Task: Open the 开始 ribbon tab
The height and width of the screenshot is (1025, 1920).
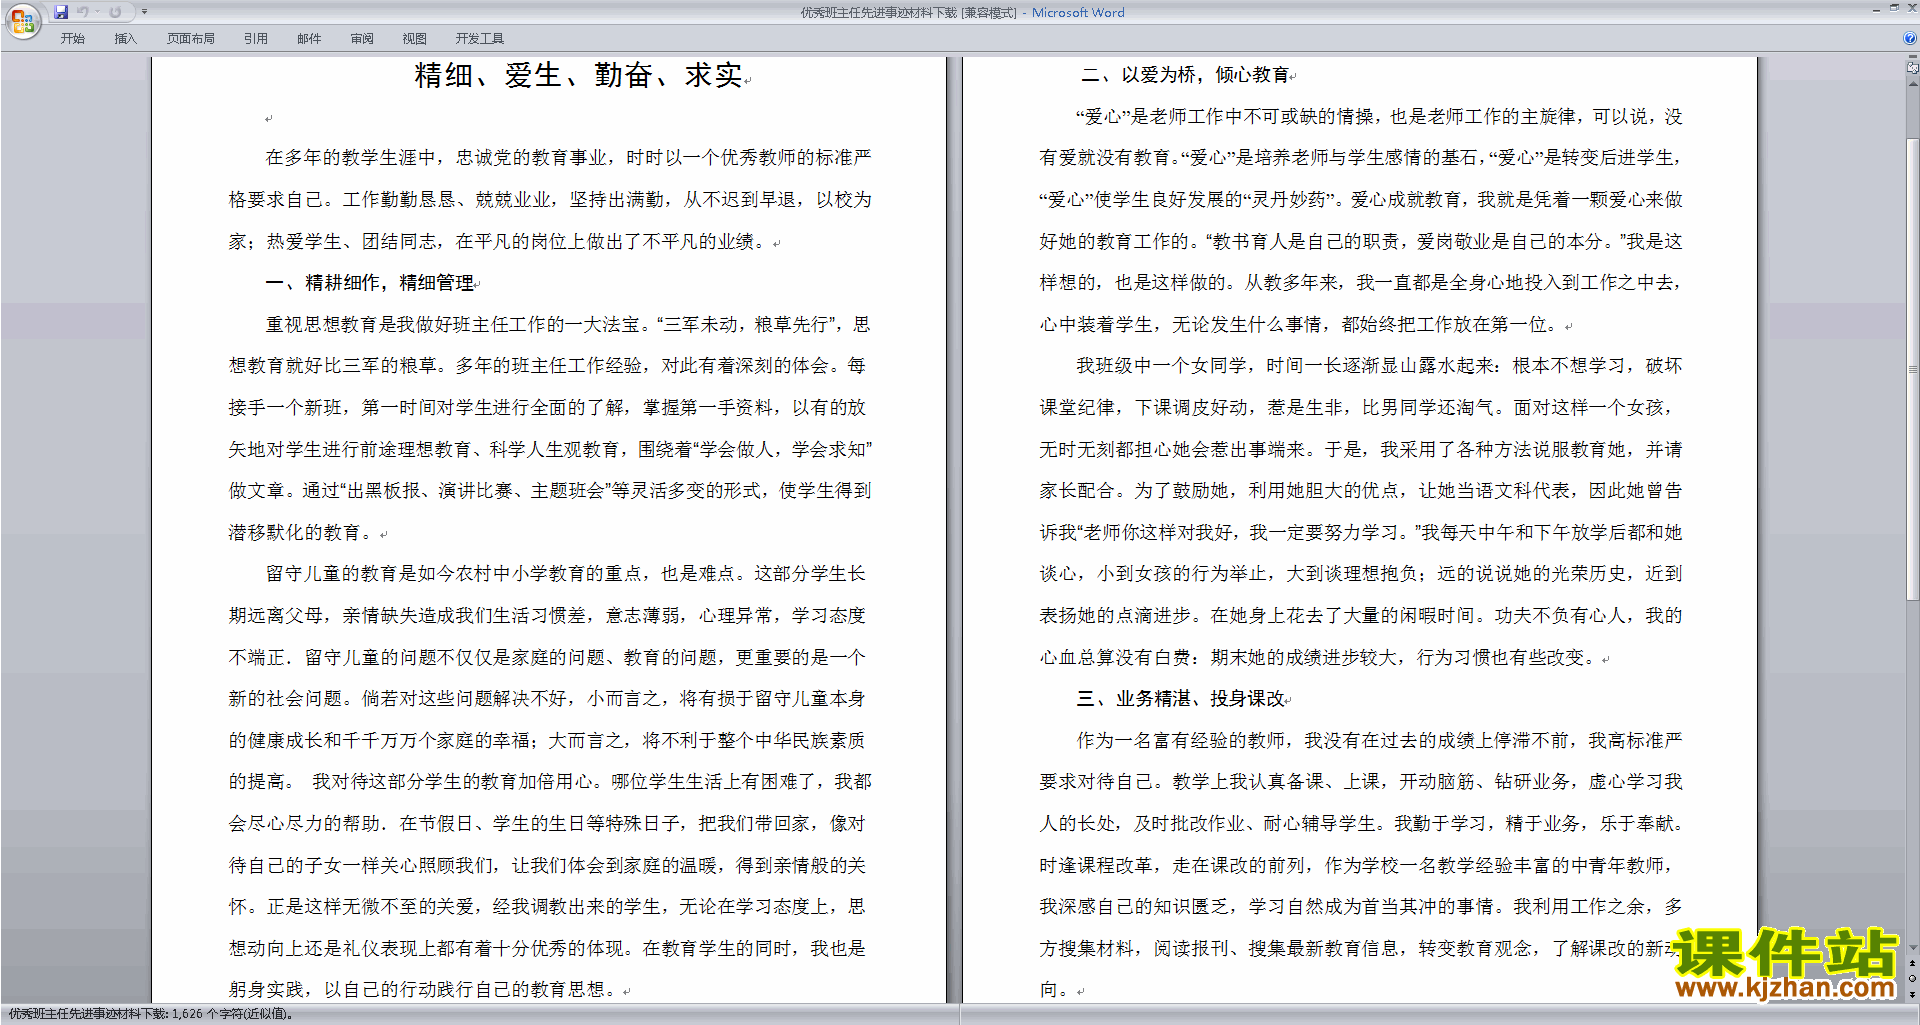Action: (72, 39)
